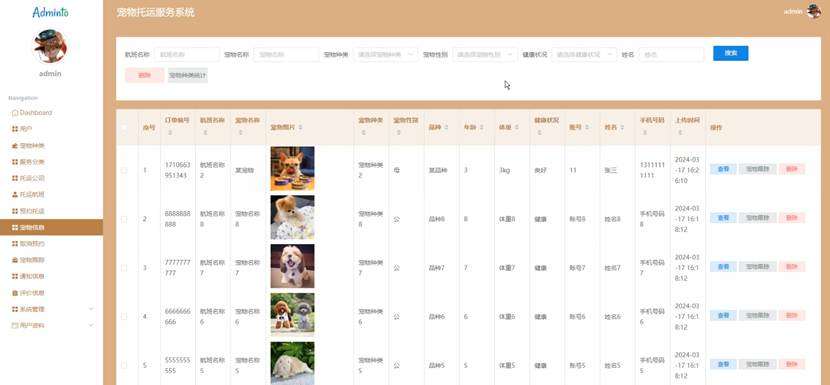Open the pet photo in row 3
This screenshot has height=385, width=830.
pyautogui.click(x=292, y=266)
